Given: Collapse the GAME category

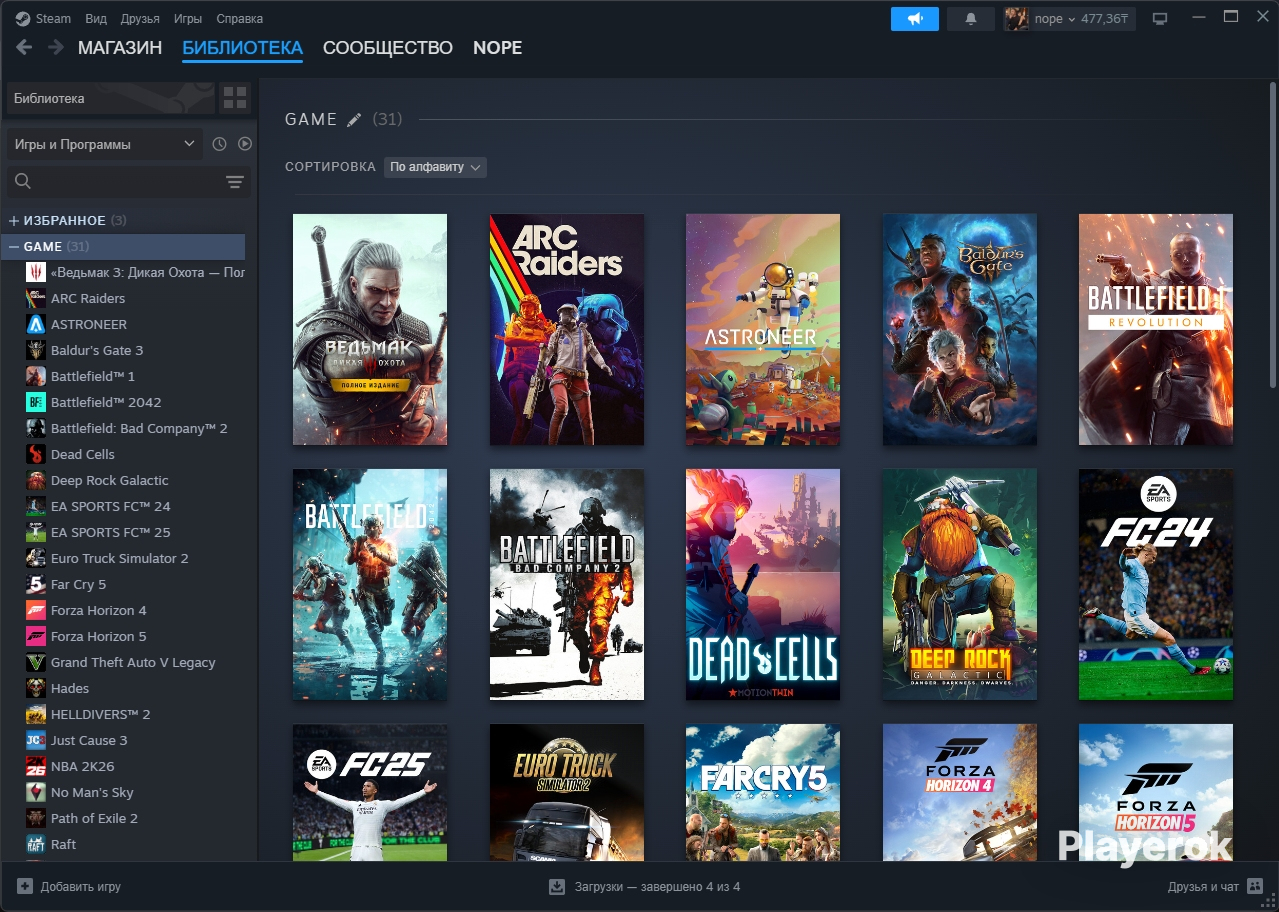Looking at the screenshot, I should 14,246.
